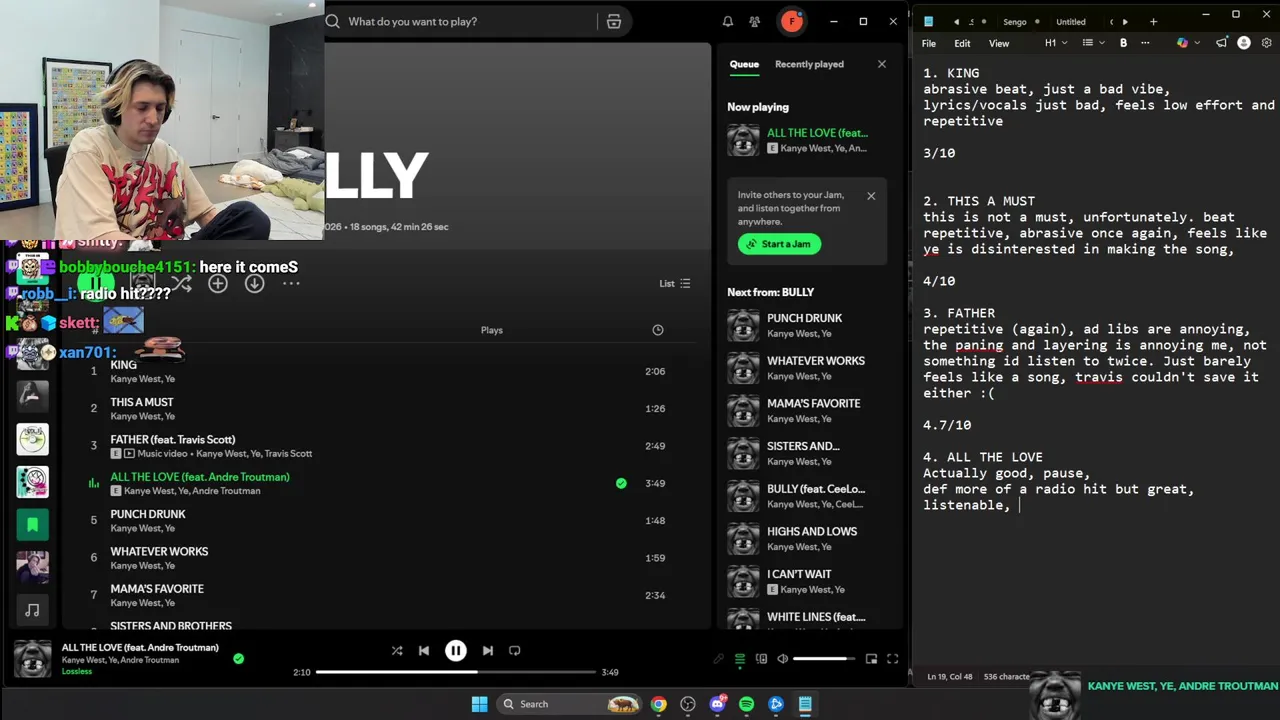Select MAMA'S FAVORITE track row
This screenshot has height=720, width=1280.
point(380,595)
